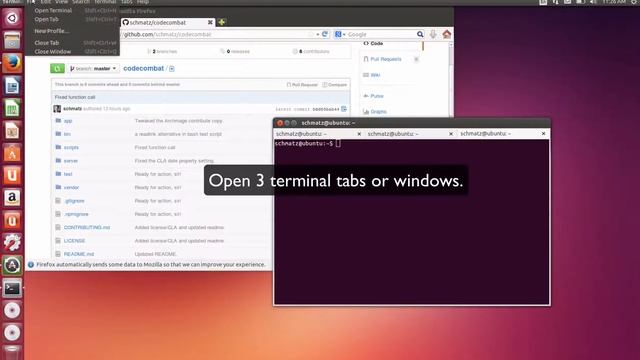Screen dimensions: 640x360
Task: Open the Wiki link in GitHub sidebar
Action: pos(371,75)
